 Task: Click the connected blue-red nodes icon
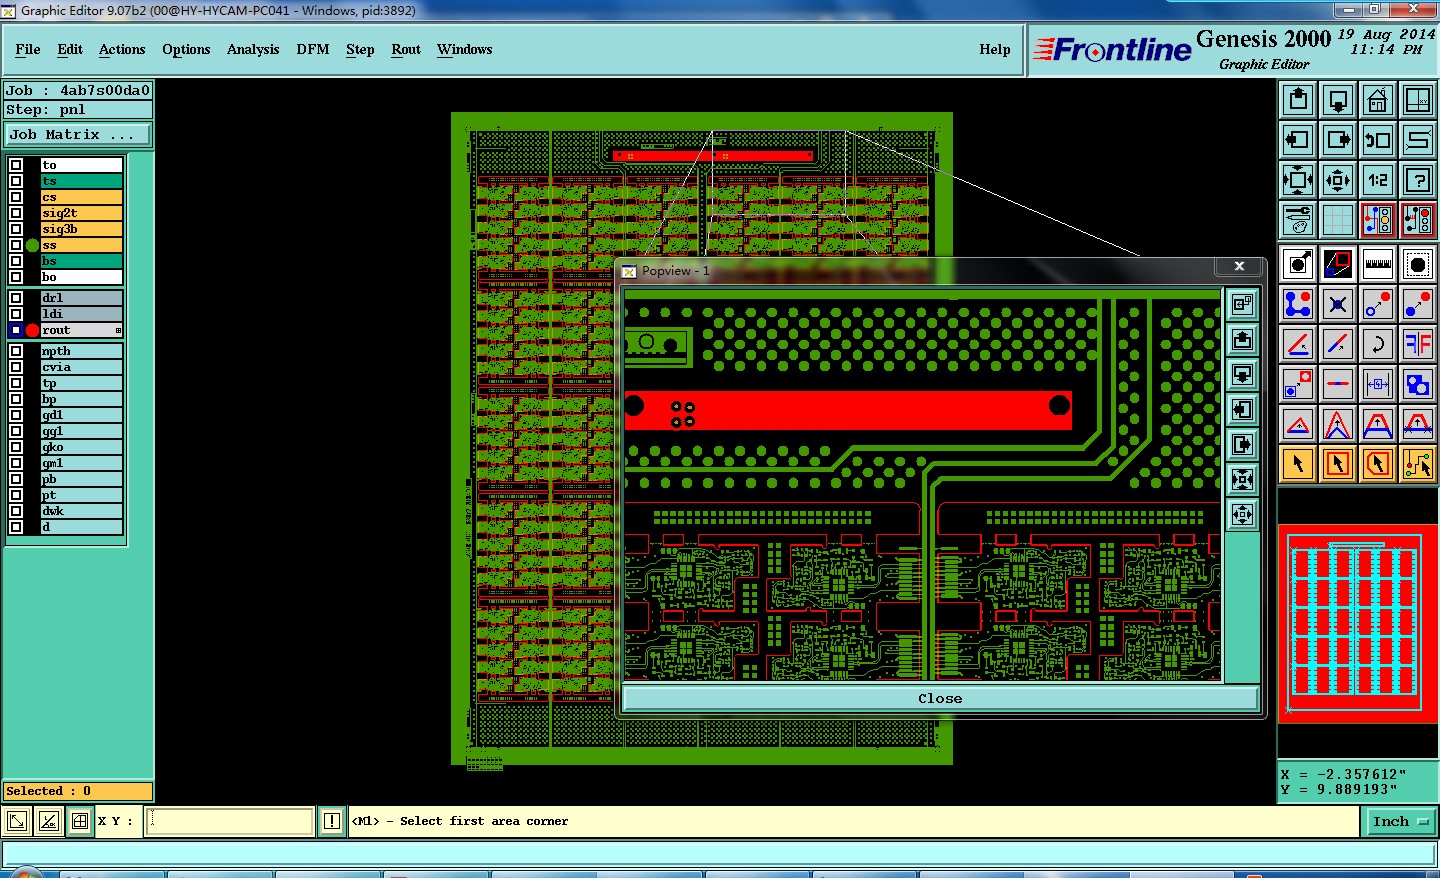click(1298, 304)
